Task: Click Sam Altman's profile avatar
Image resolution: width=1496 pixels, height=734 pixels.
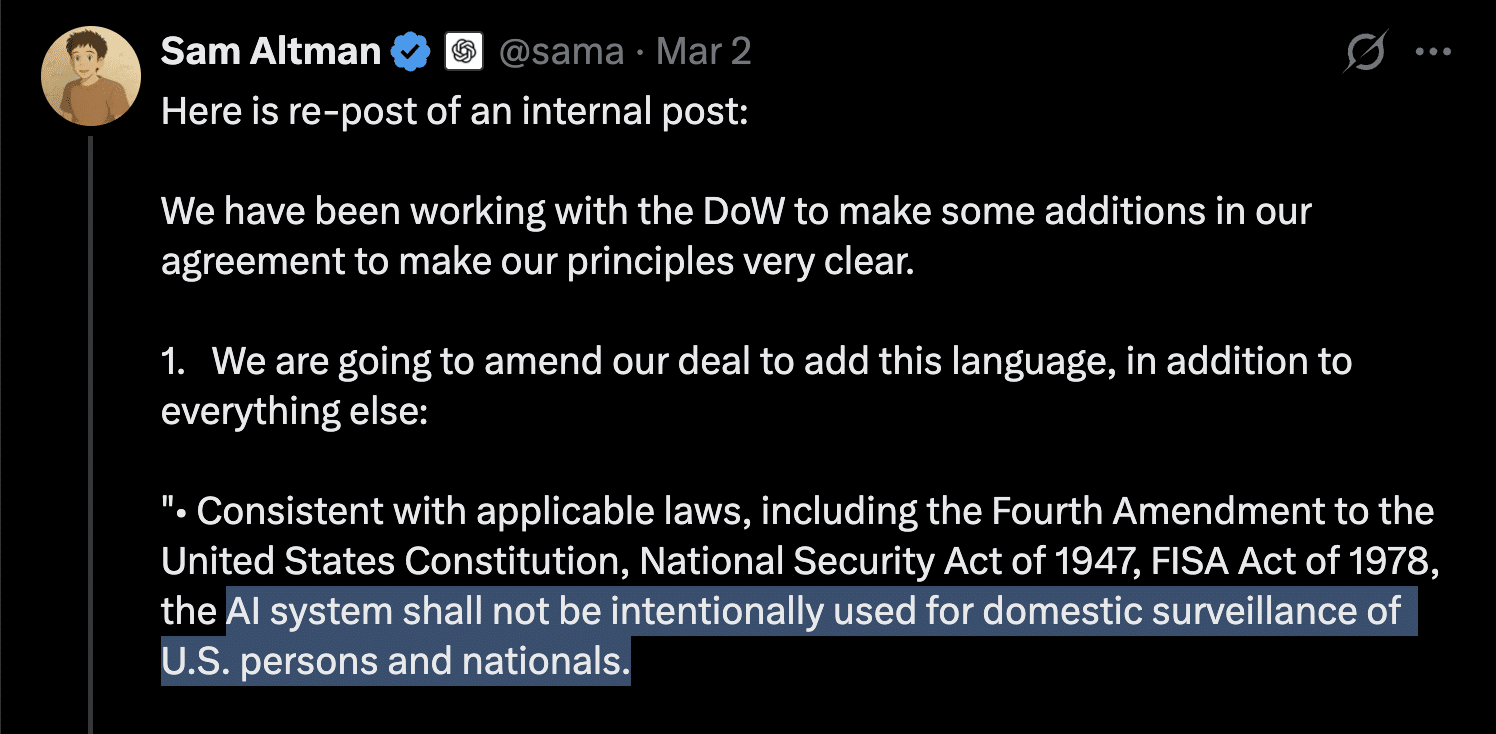Action: (x=90, y=76)
